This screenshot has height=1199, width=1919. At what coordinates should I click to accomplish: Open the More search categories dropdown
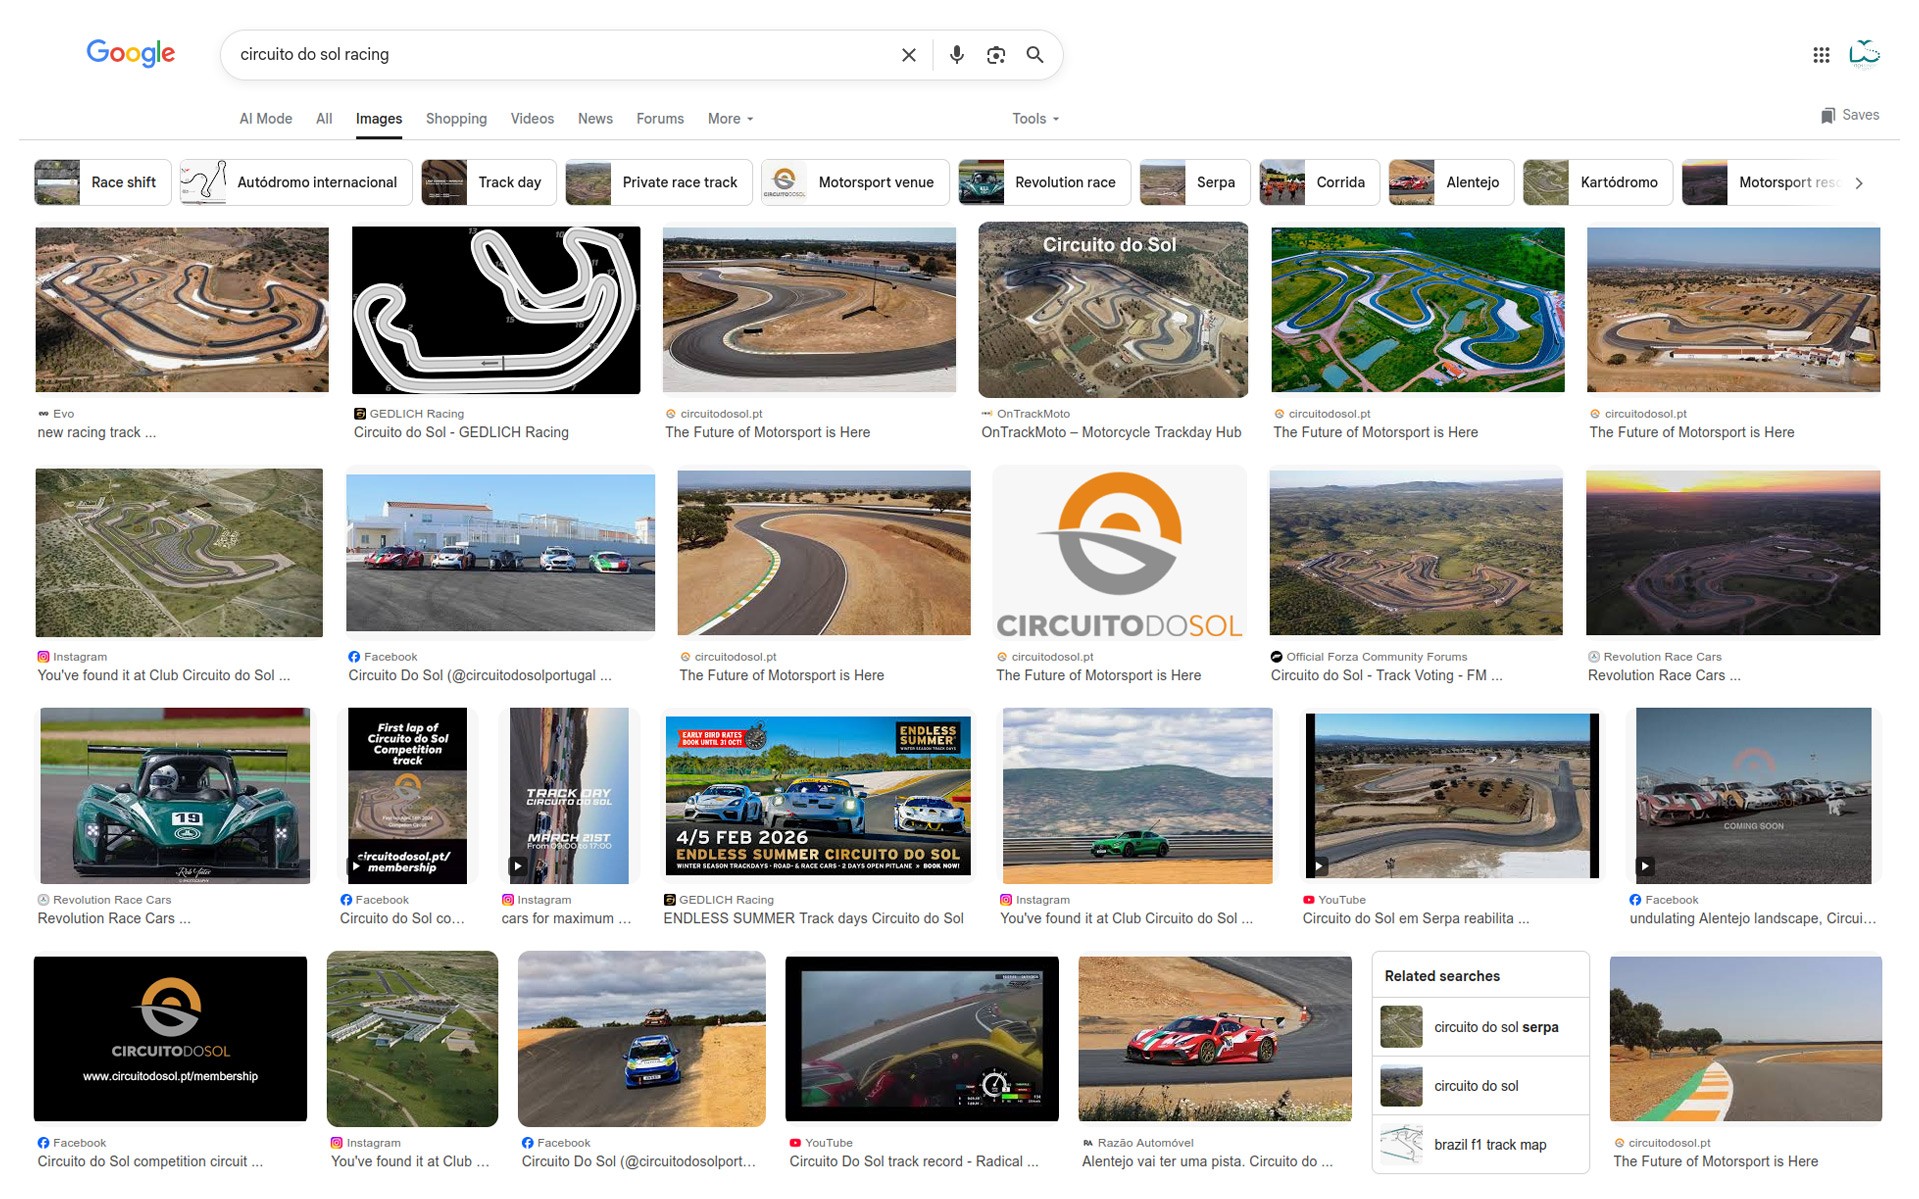tap(730, 119)
